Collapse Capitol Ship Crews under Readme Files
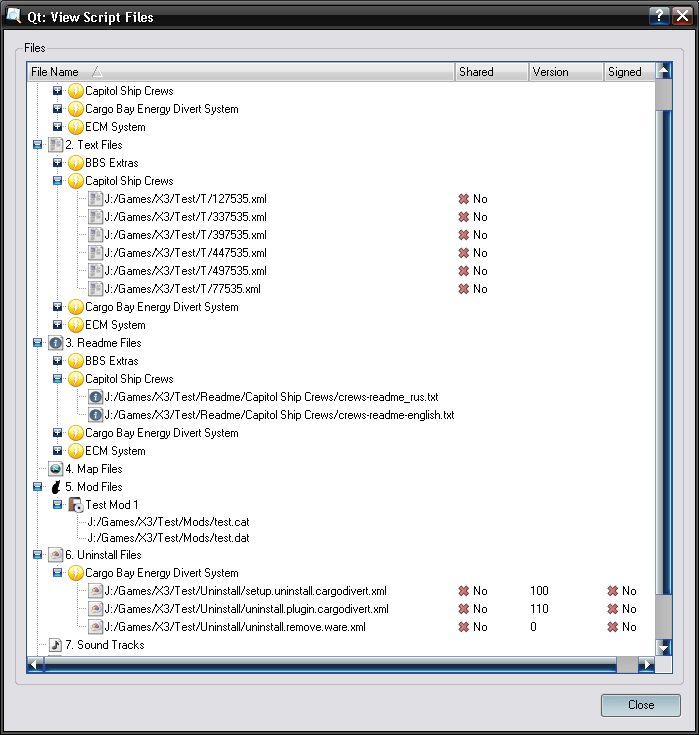The width and height of the screenshot is (699, 735). tap(57, 378)
